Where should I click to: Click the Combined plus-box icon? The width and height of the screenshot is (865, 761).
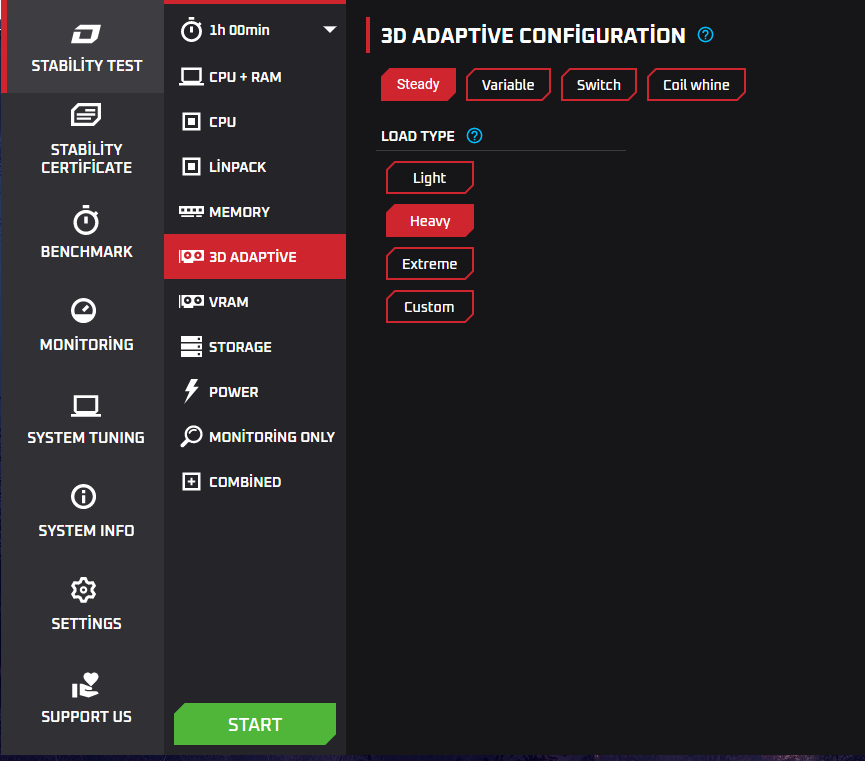[191, 481]
